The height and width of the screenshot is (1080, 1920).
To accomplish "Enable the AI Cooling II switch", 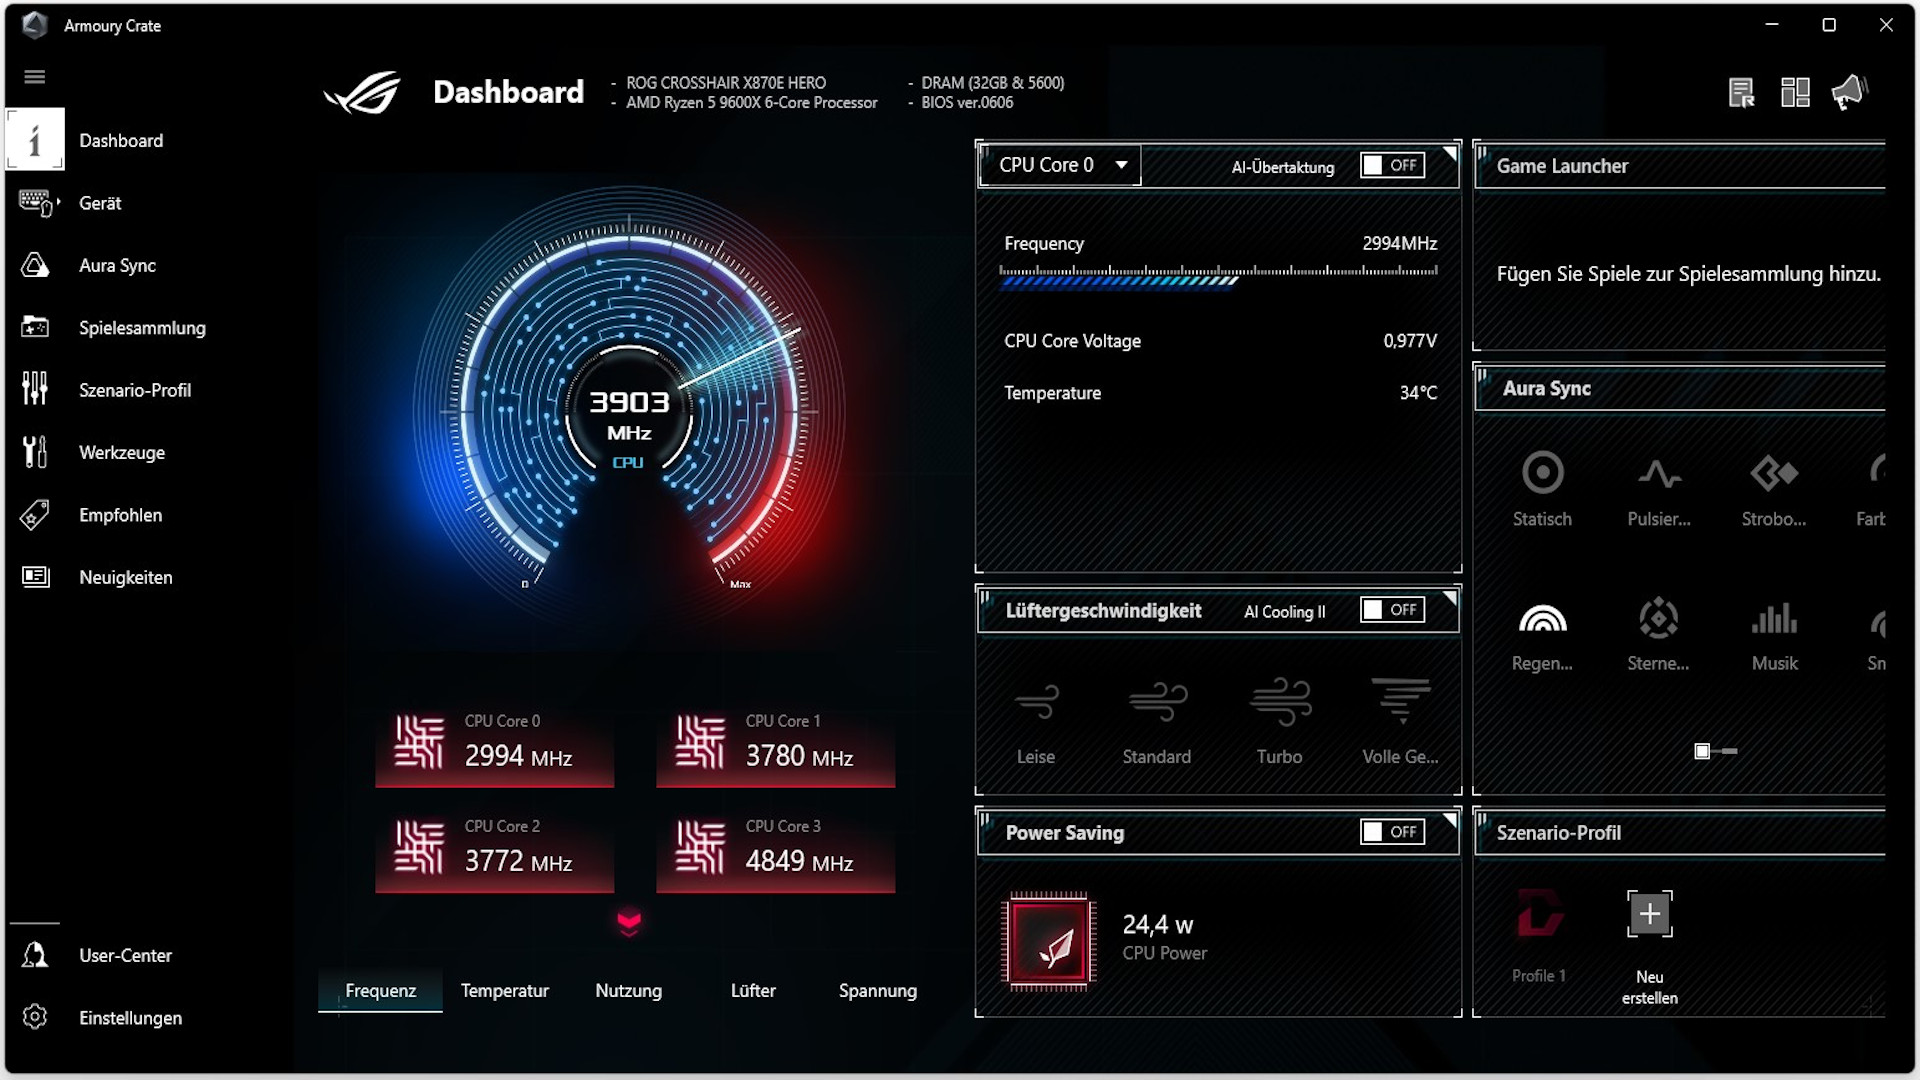I will point(1392,610).
